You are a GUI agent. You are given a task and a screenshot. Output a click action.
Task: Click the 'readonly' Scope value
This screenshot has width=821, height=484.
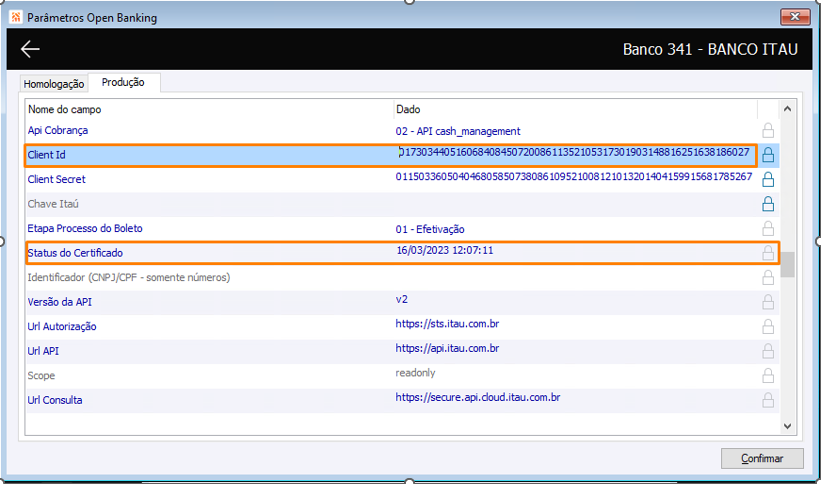click(x=415, y=373)
